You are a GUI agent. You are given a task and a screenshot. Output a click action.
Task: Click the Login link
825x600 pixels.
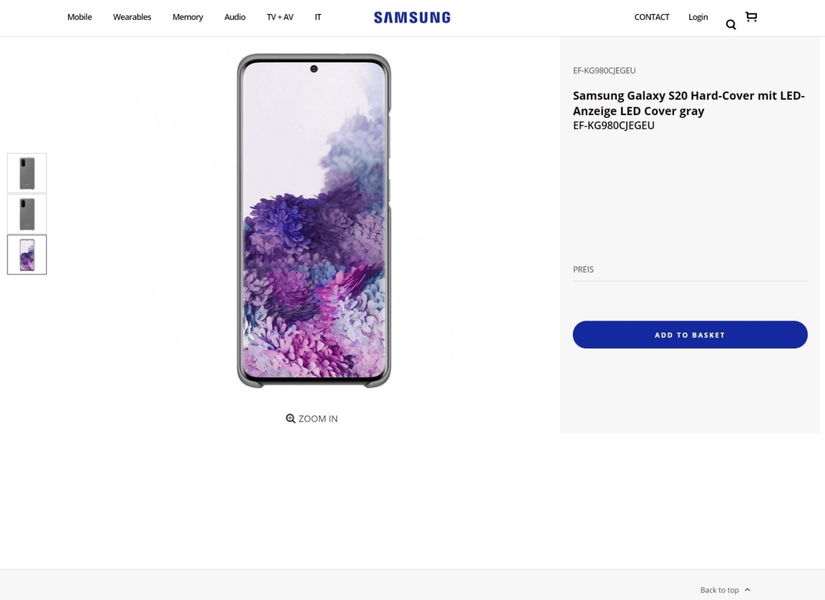(698, 17)
